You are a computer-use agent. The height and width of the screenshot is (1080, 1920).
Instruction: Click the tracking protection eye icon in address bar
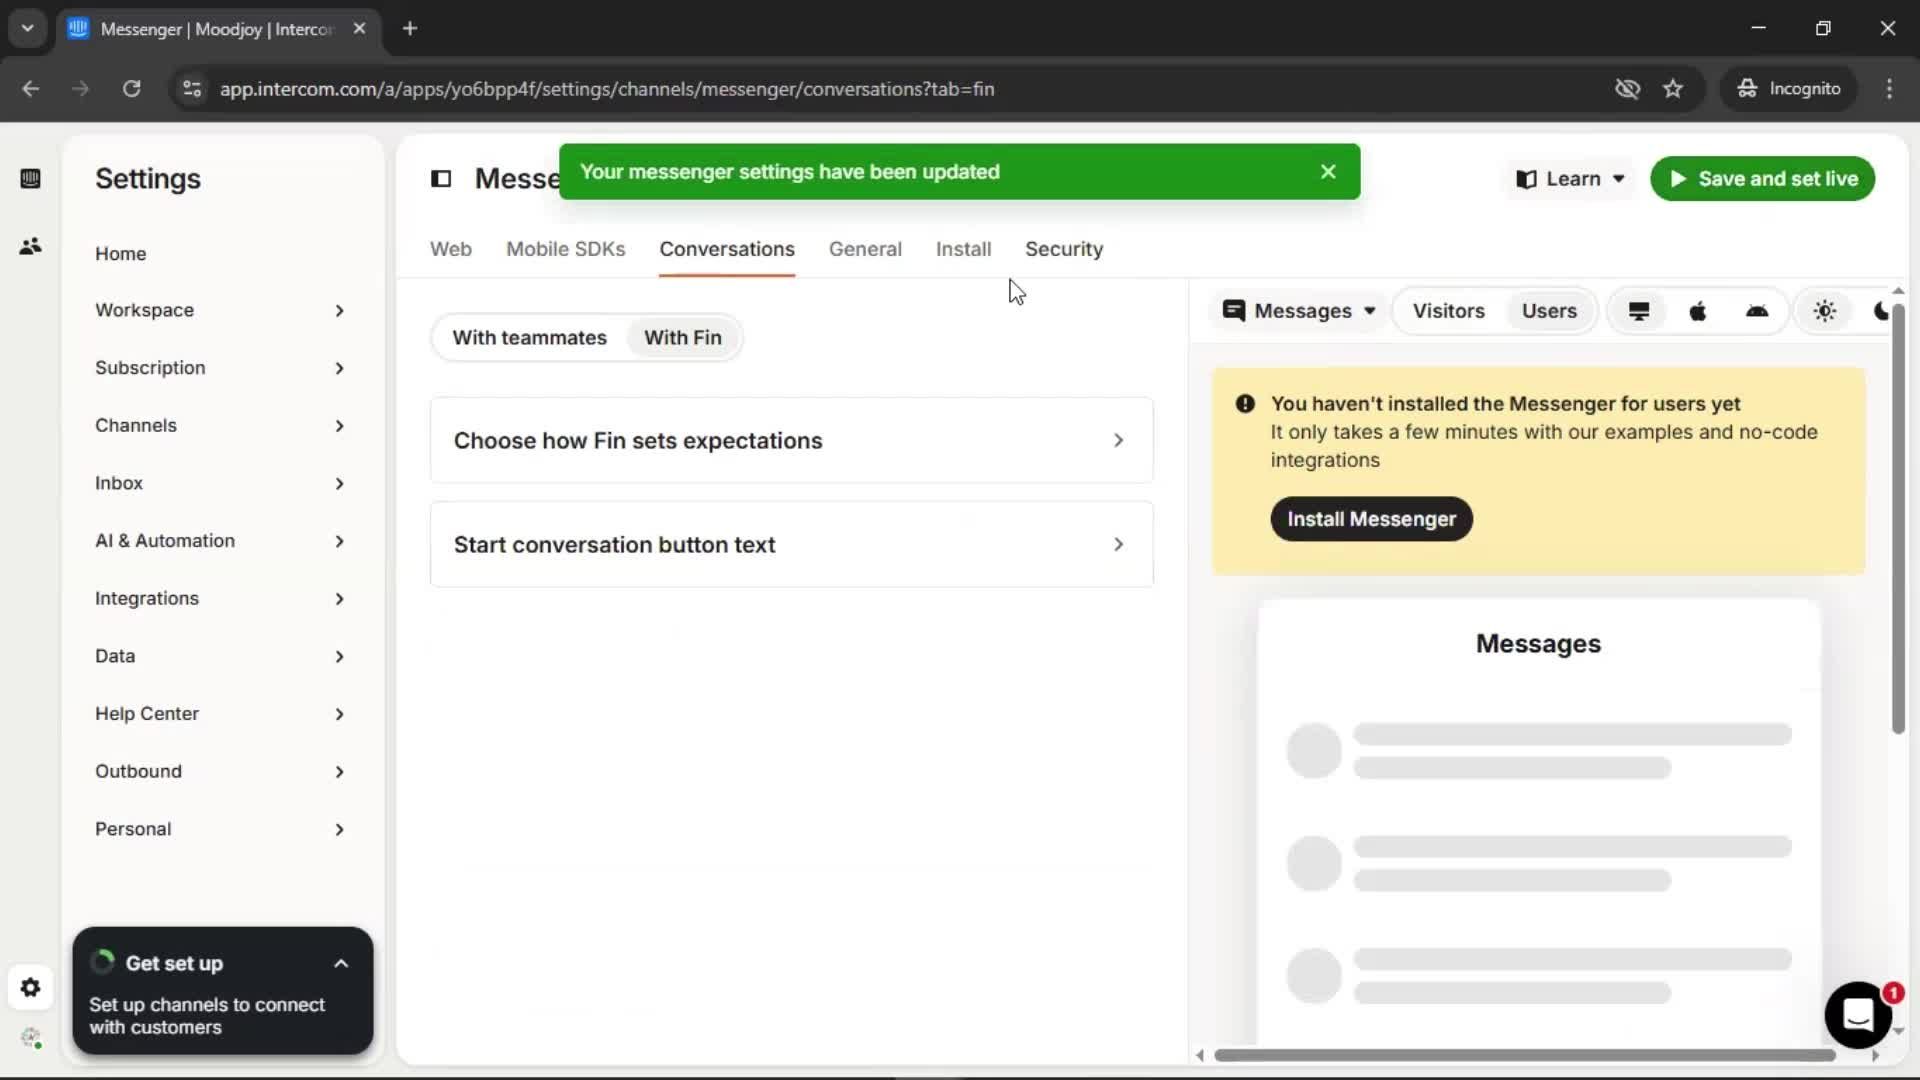click(1627, 89)
